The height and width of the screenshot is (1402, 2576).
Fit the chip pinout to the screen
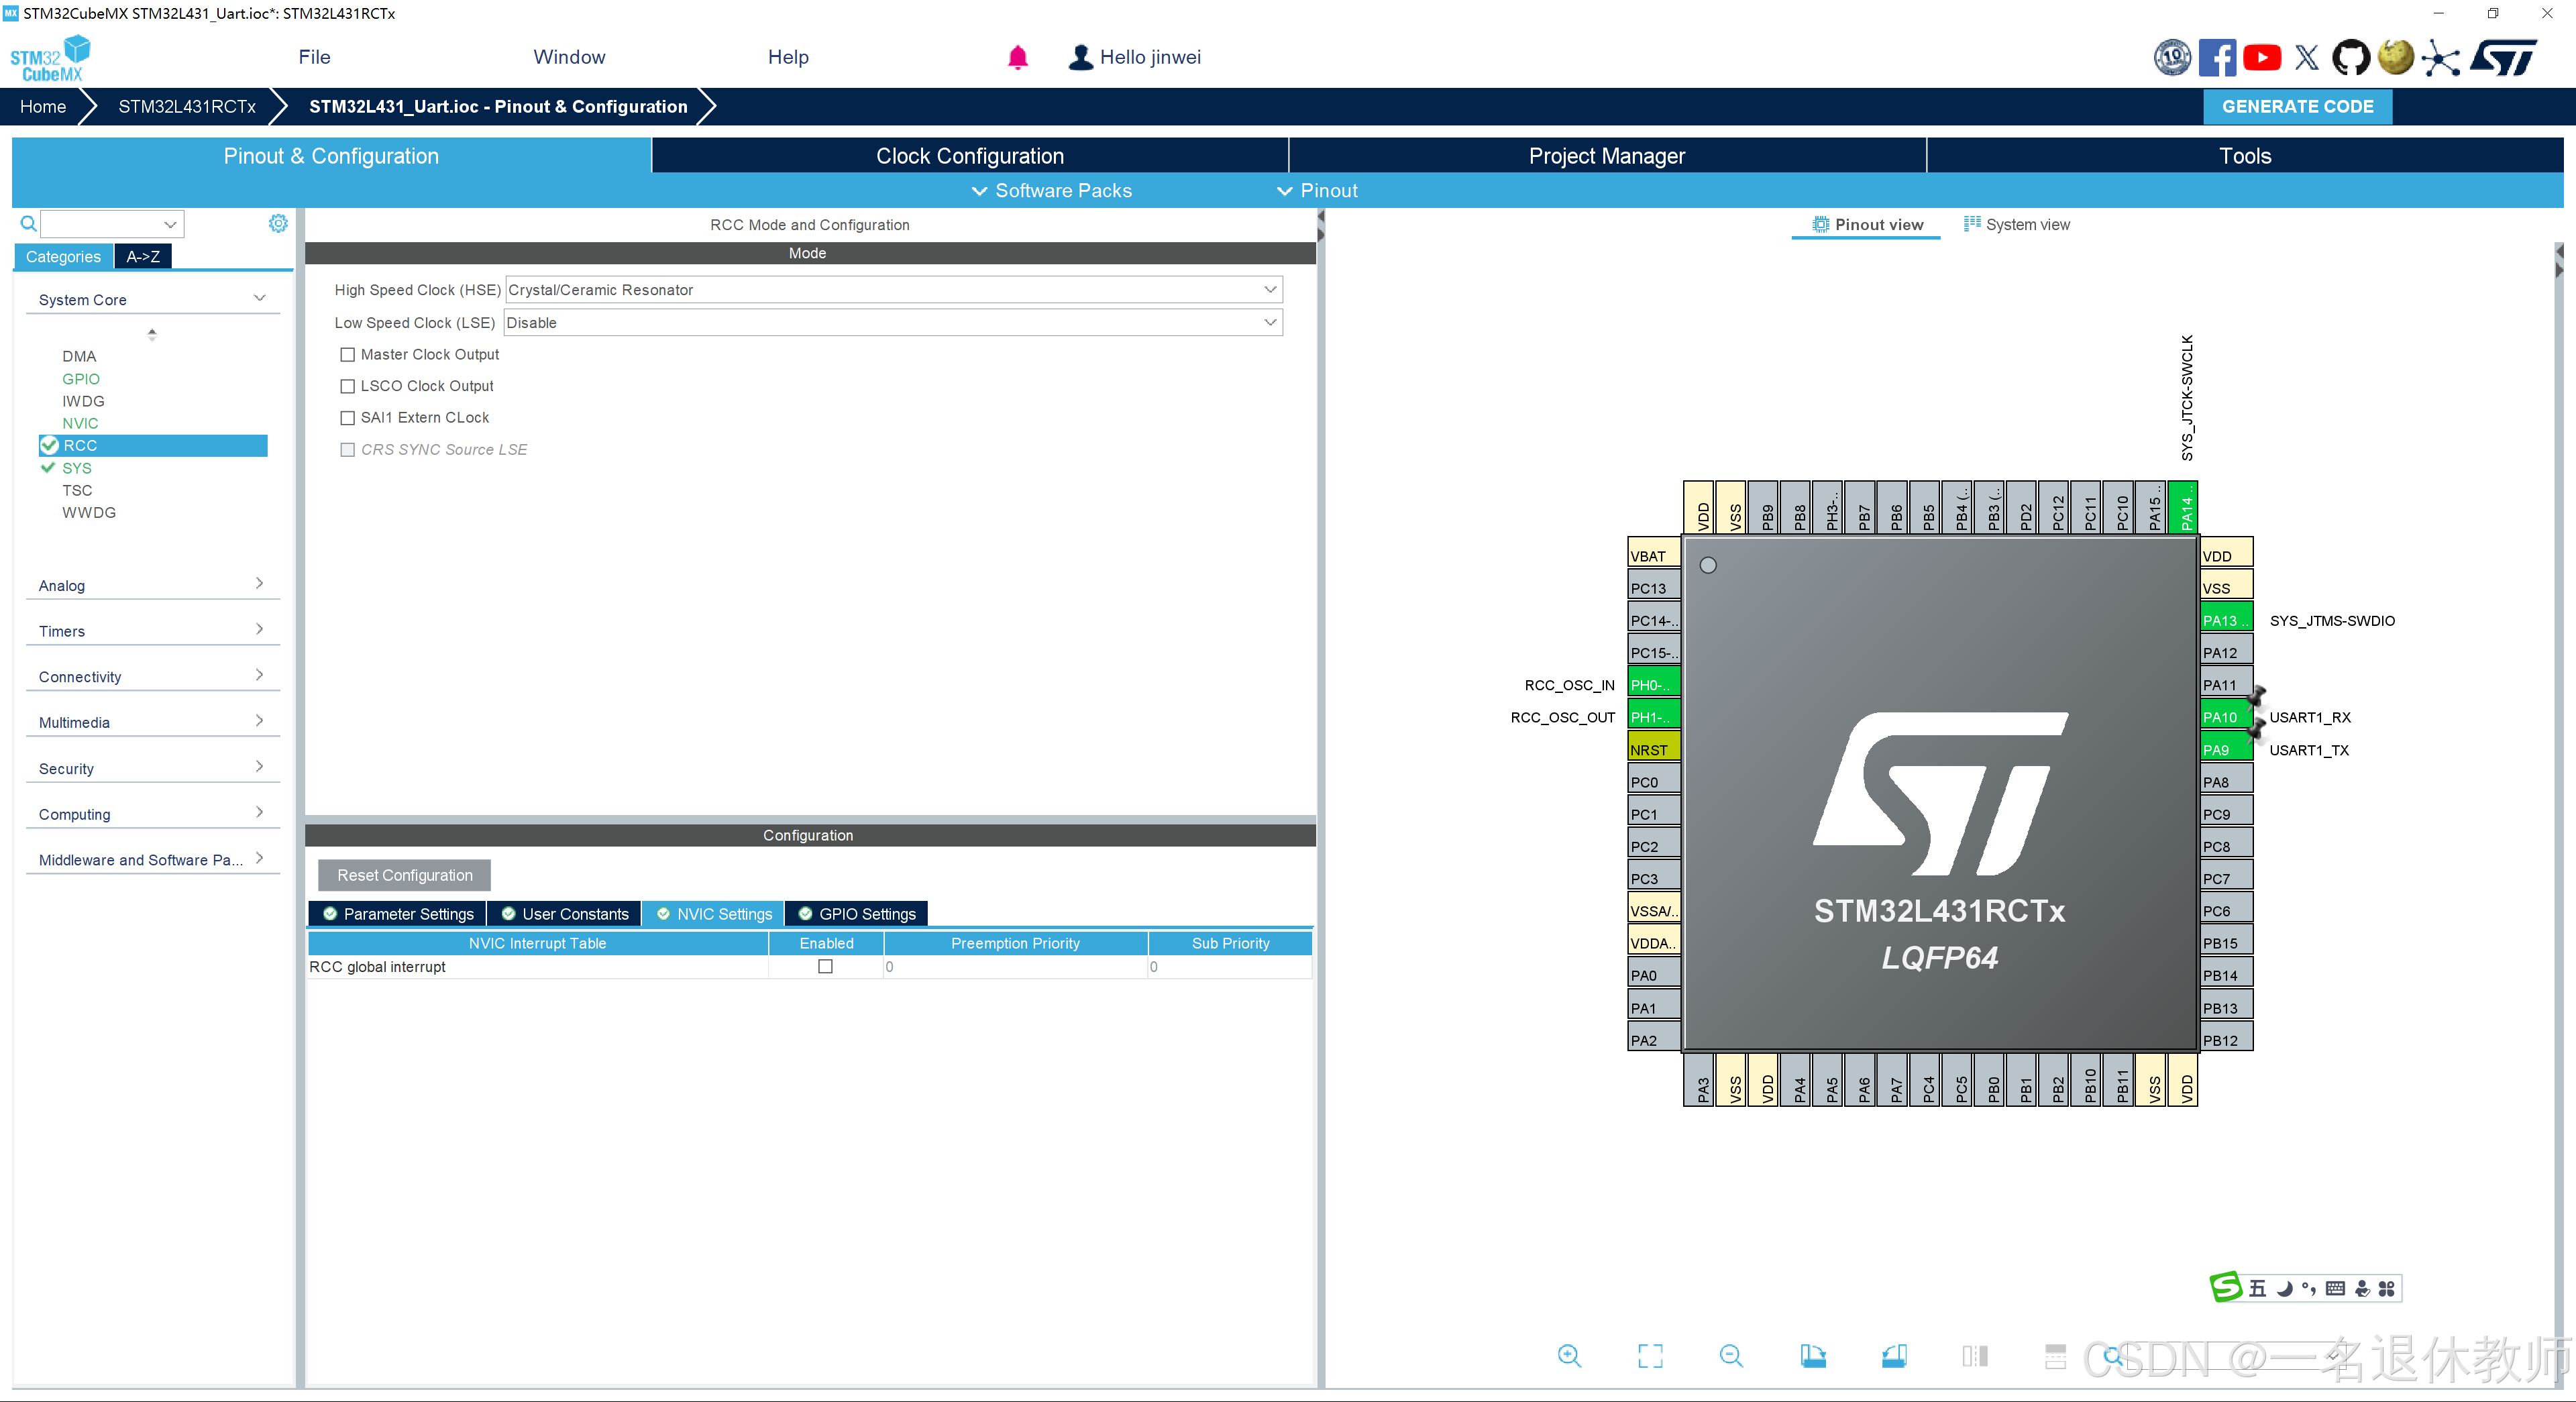coord(1650,1356)
